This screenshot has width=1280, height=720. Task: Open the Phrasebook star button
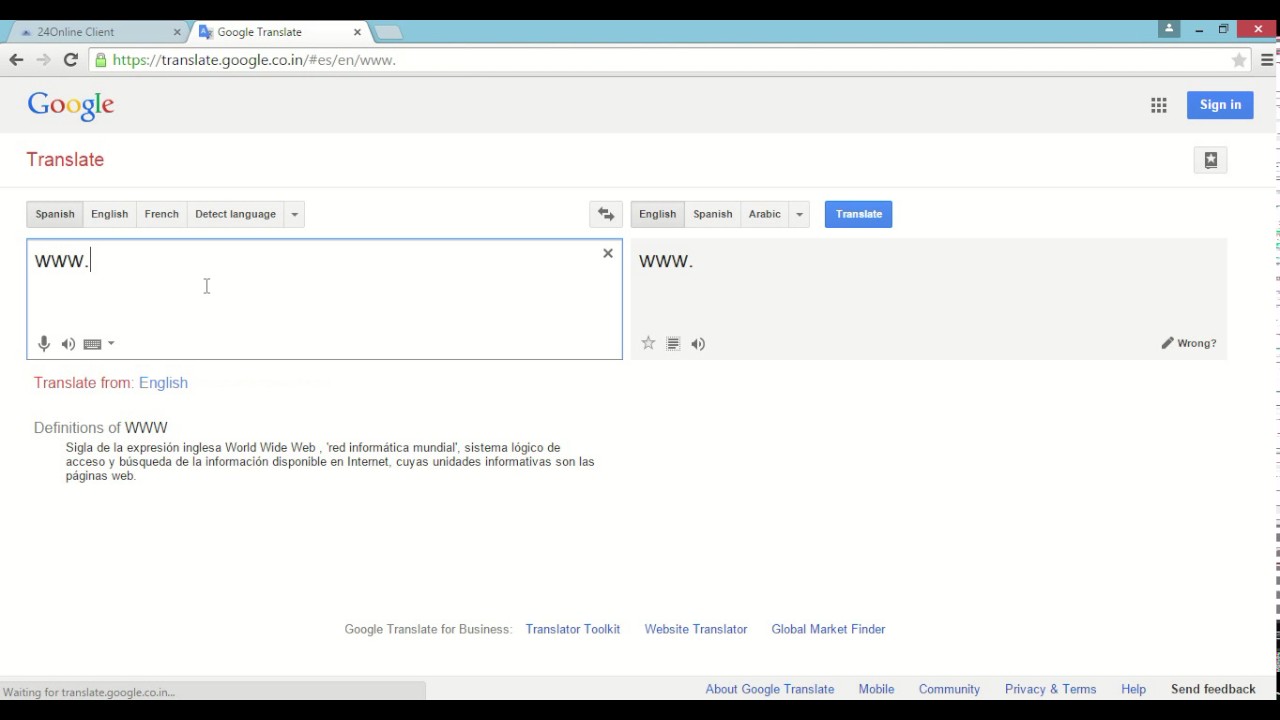click(1211, 160)
